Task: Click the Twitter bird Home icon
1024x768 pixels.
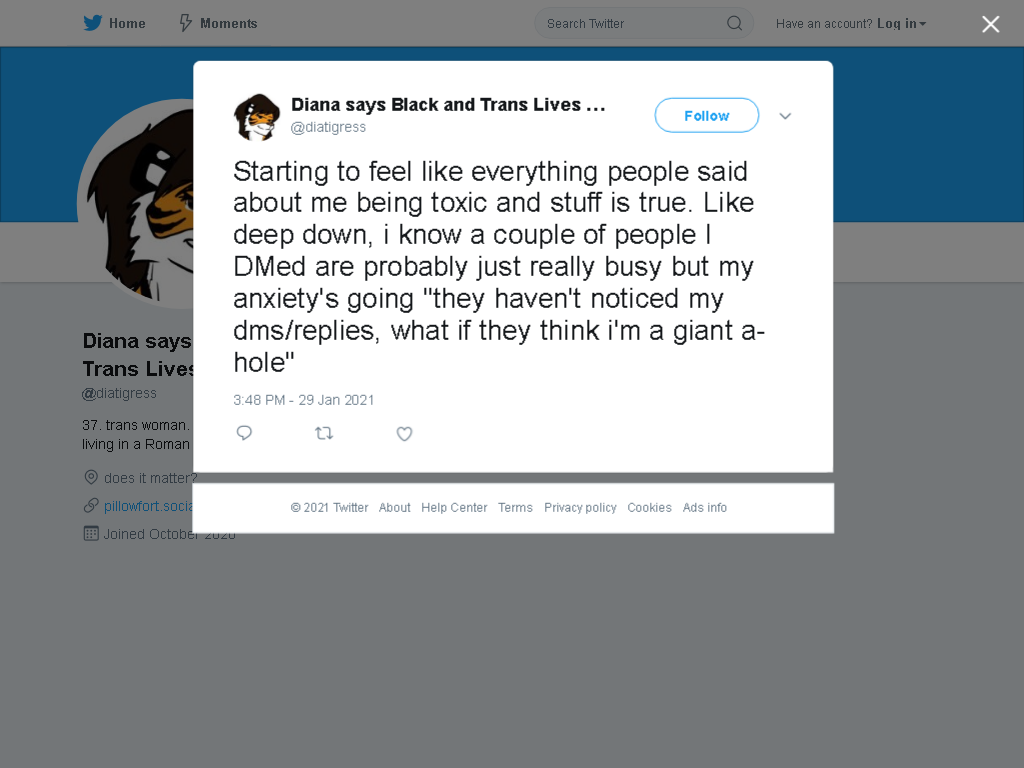Action: tap(93, 24)
